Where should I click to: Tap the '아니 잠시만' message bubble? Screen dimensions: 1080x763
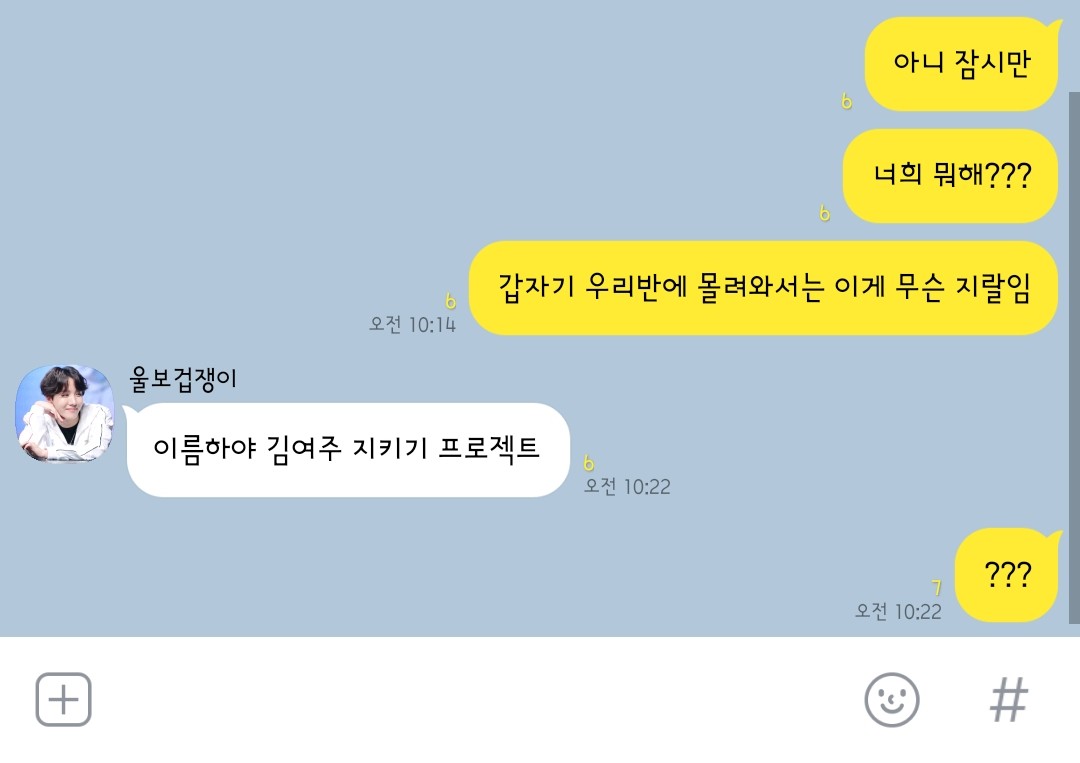coord(962,64)
